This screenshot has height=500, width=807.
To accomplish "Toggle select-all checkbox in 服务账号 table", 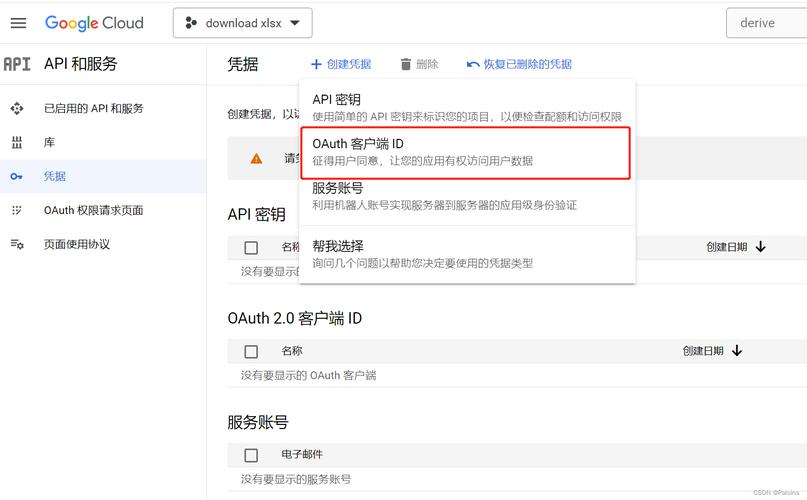I will (251, 455).
